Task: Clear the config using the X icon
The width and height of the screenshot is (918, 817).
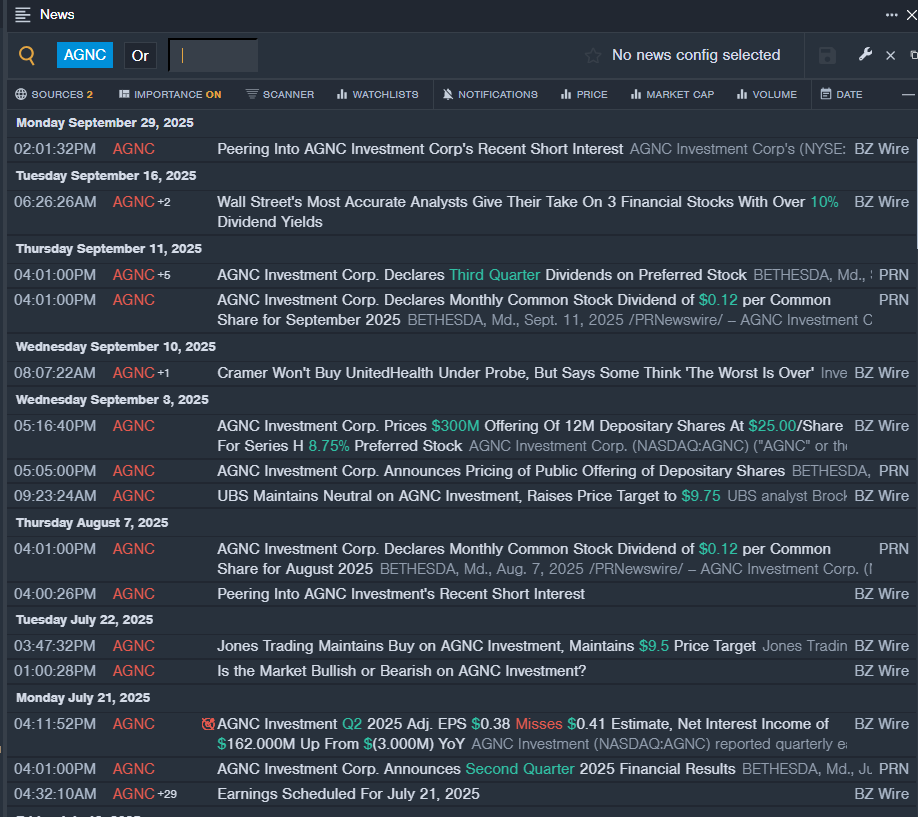Action: tap(891, 56)
